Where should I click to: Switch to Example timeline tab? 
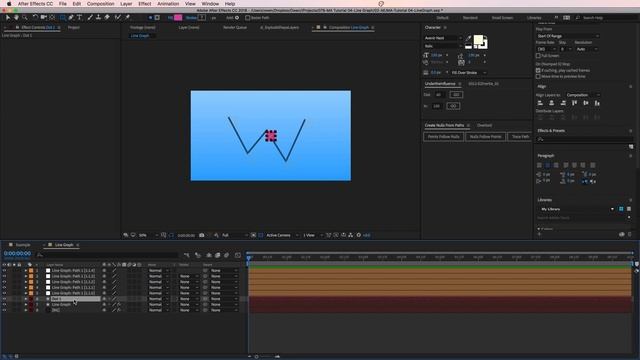click(23, 244)
